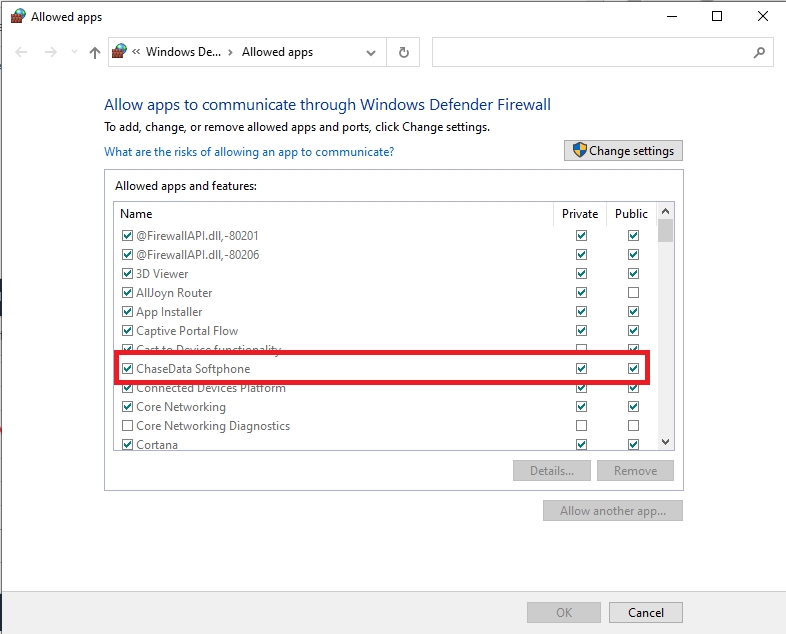
Task: Click the Allow another app... button
Action: (x=613, y=511)
